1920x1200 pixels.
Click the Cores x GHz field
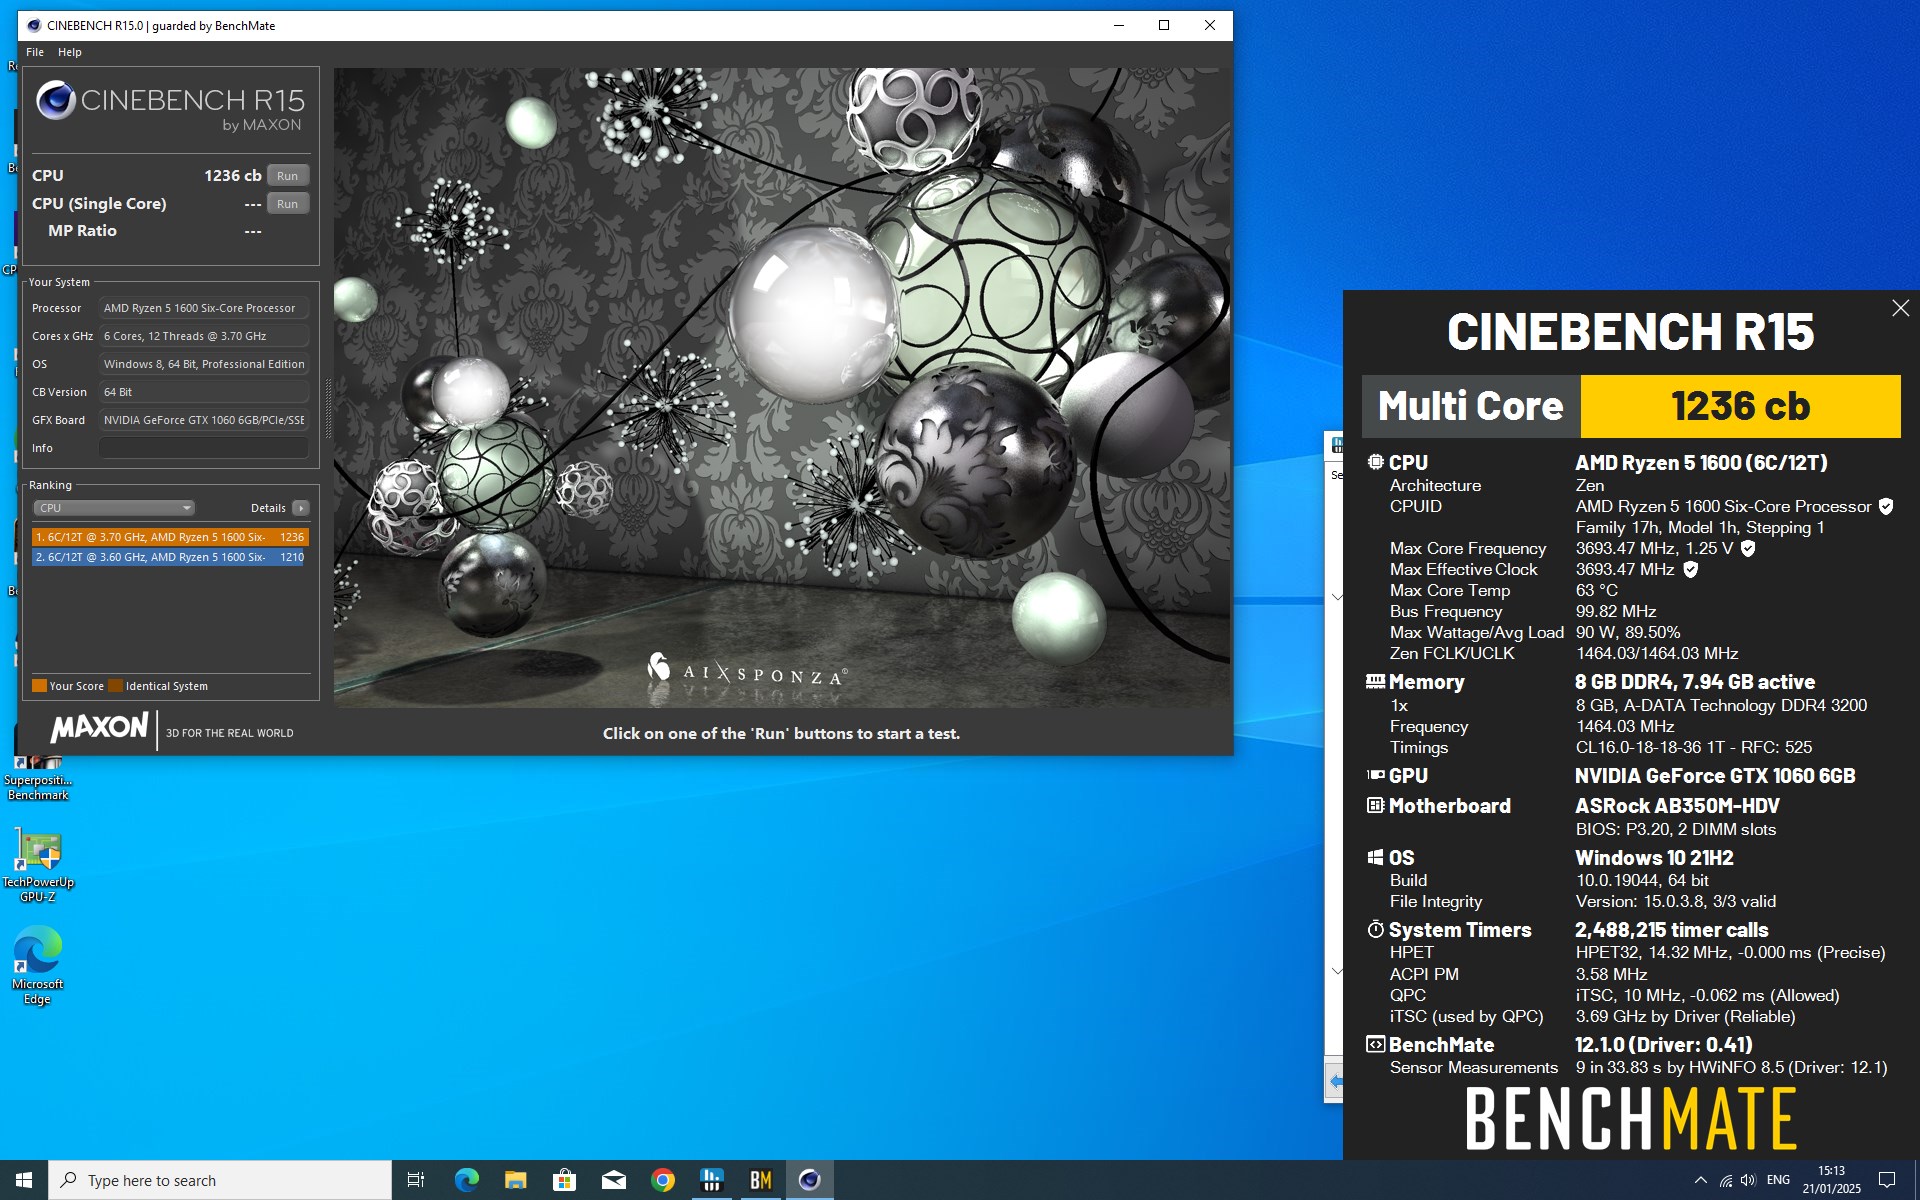pyautogui.click(x=204, y=336)
